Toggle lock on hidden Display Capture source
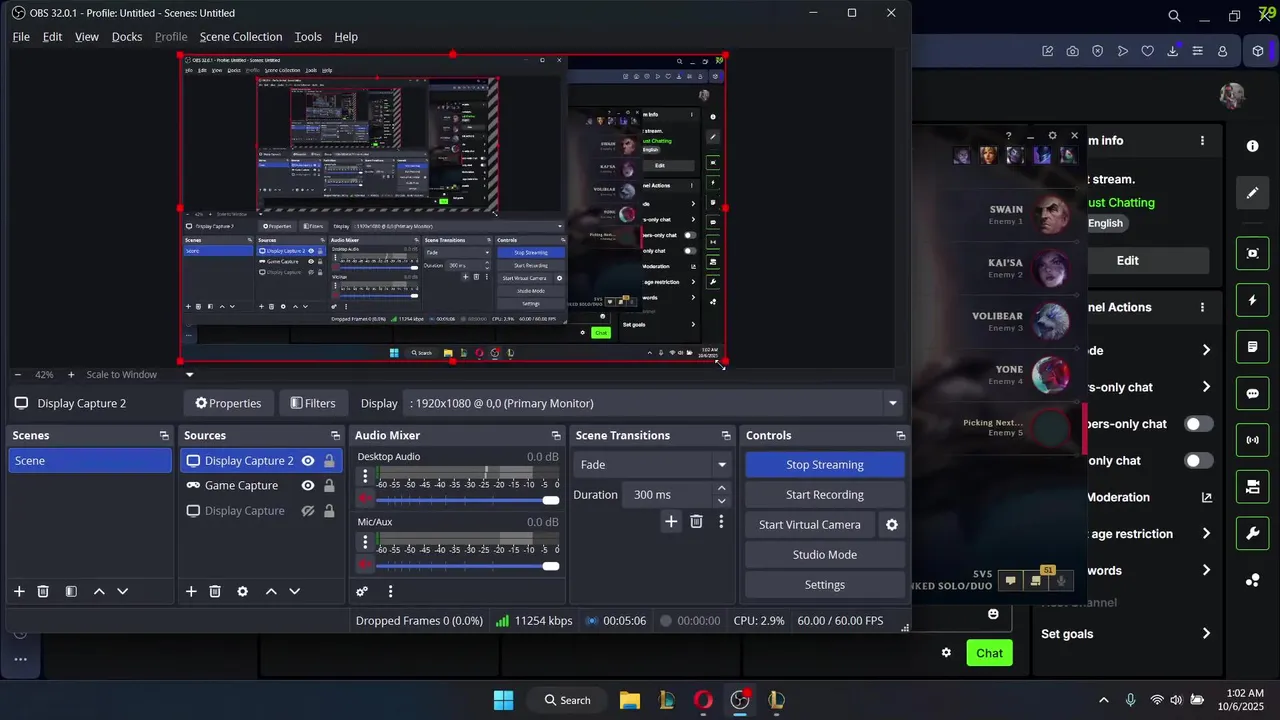This screenshot has height=720, width=1280. coord(329,511)
